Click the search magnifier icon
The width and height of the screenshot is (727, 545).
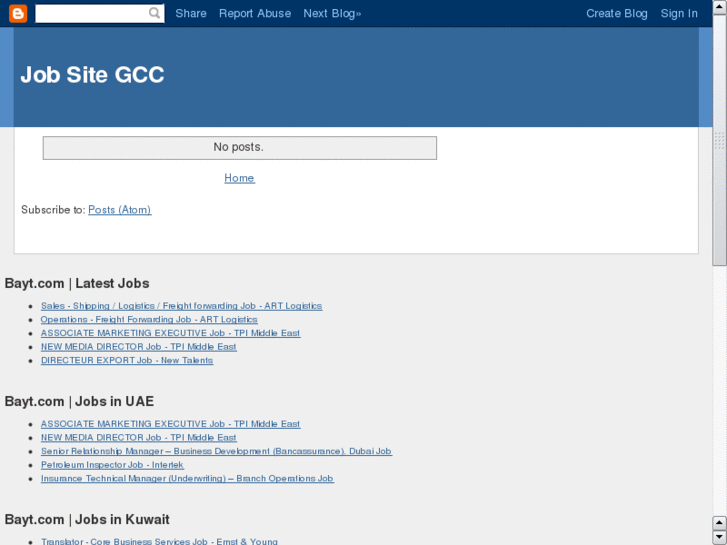pos(154,13)
